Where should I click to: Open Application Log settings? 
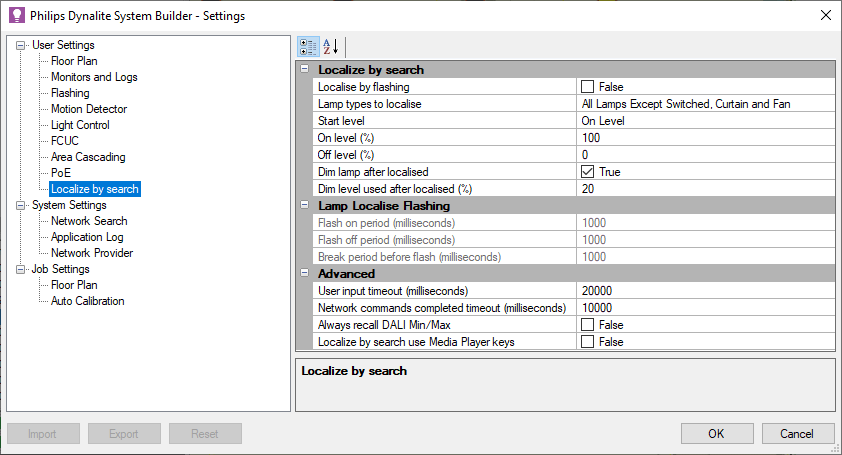[x=87, y=237]
